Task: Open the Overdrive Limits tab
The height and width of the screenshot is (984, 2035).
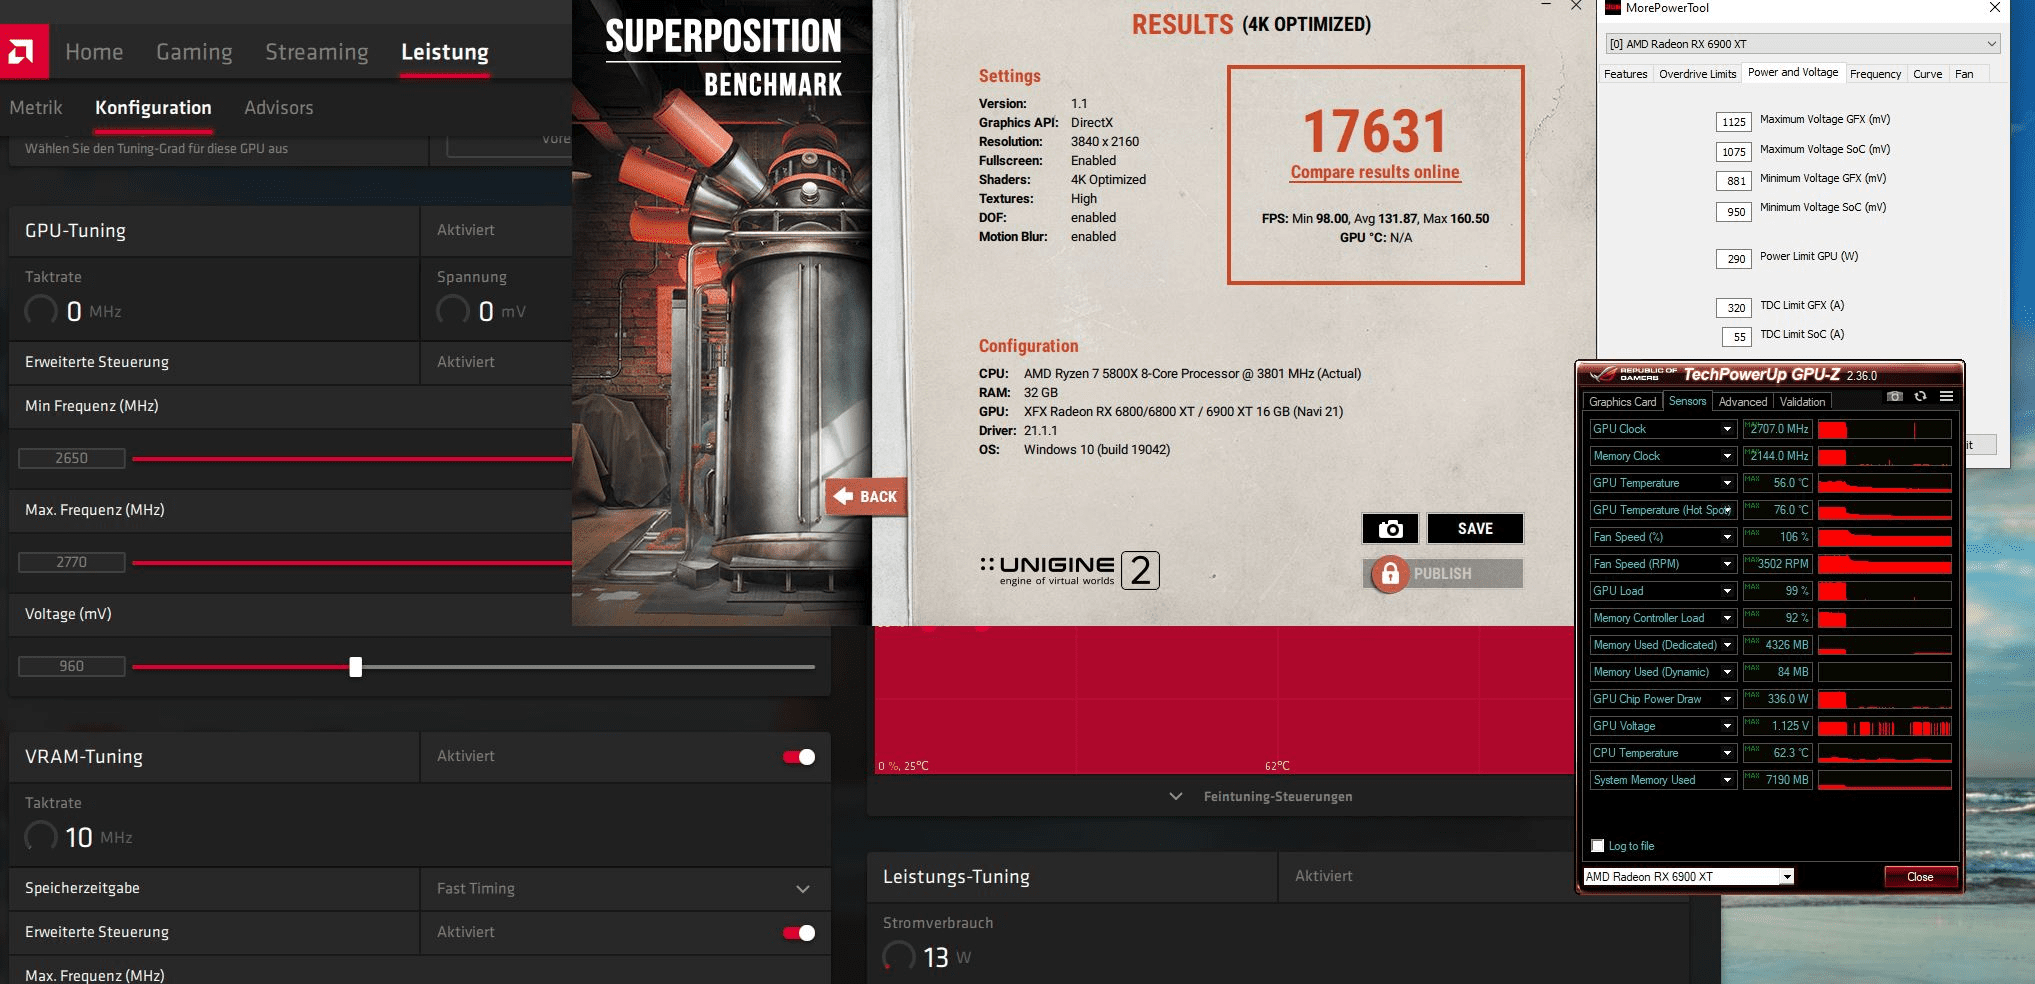Action: (x=1697, y=74)
